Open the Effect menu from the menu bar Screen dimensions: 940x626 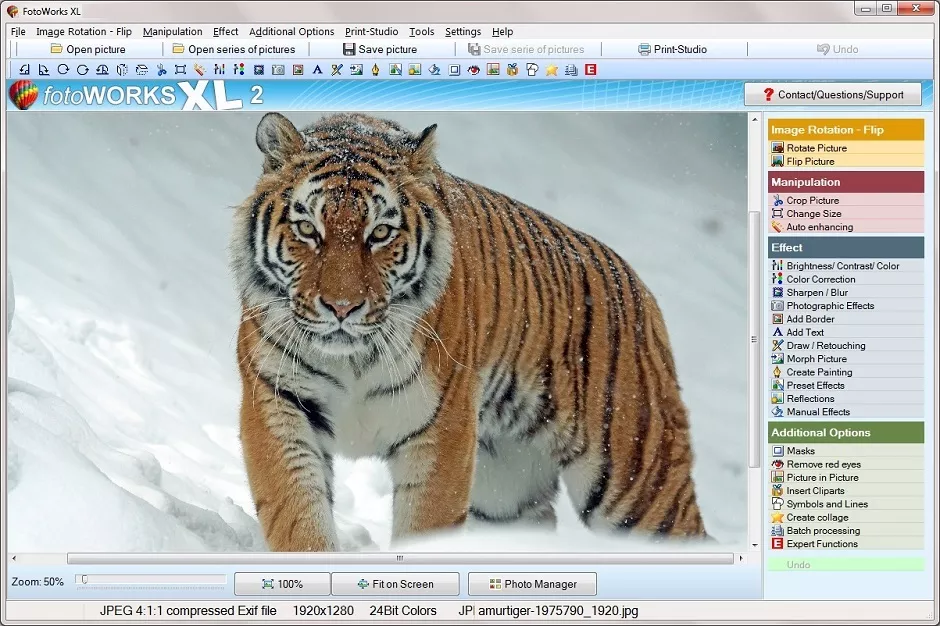point(225,31)
